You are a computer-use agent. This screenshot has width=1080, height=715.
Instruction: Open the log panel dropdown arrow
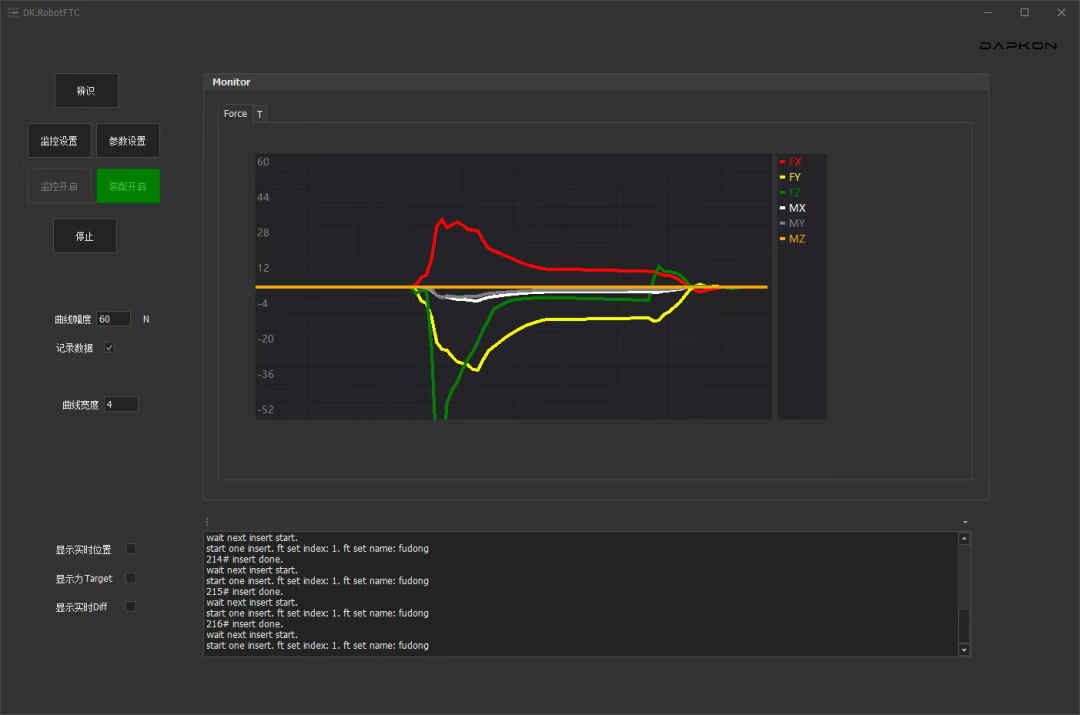click(x=965, y=522)
